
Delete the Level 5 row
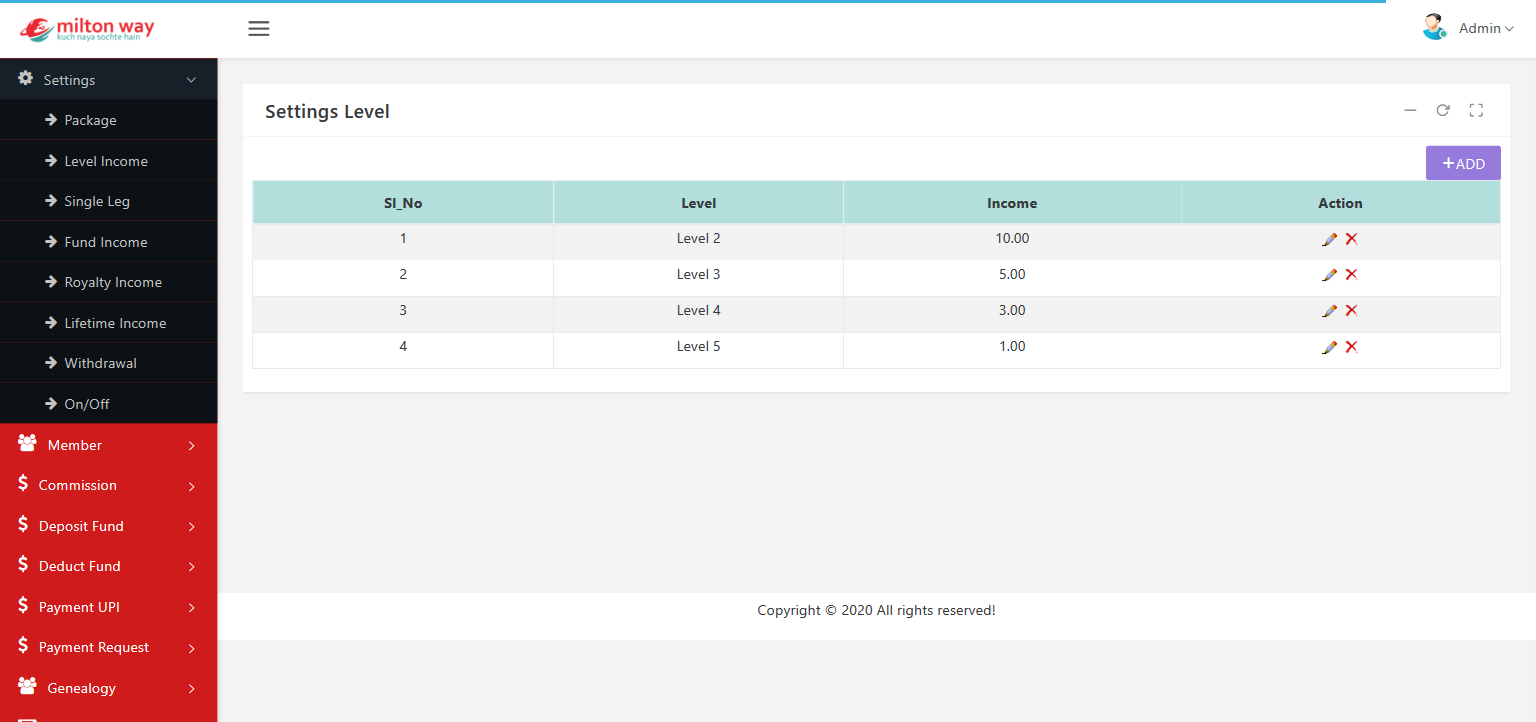(1351, 347)
